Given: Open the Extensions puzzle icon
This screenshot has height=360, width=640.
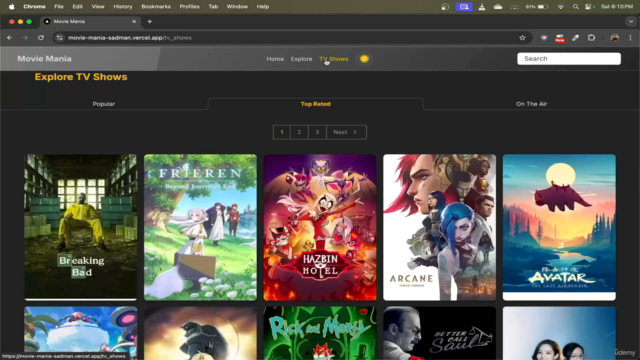Looking at the screenshot, I should [x=591, y=38].
